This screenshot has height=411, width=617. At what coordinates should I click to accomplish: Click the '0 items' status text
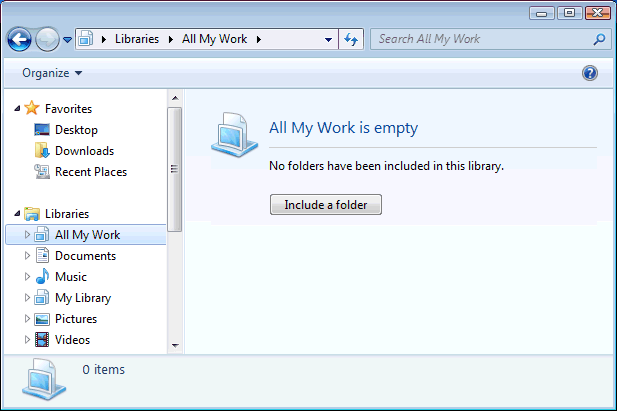point(103,370)
